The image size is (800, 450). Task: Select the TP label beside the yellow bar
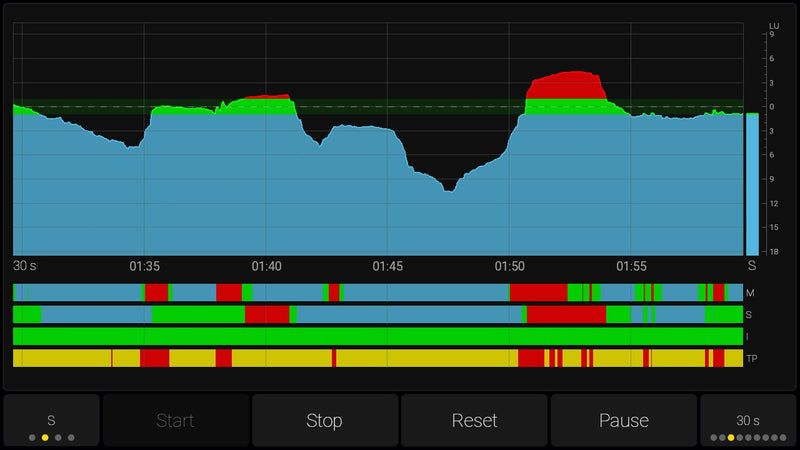[751, 358]
